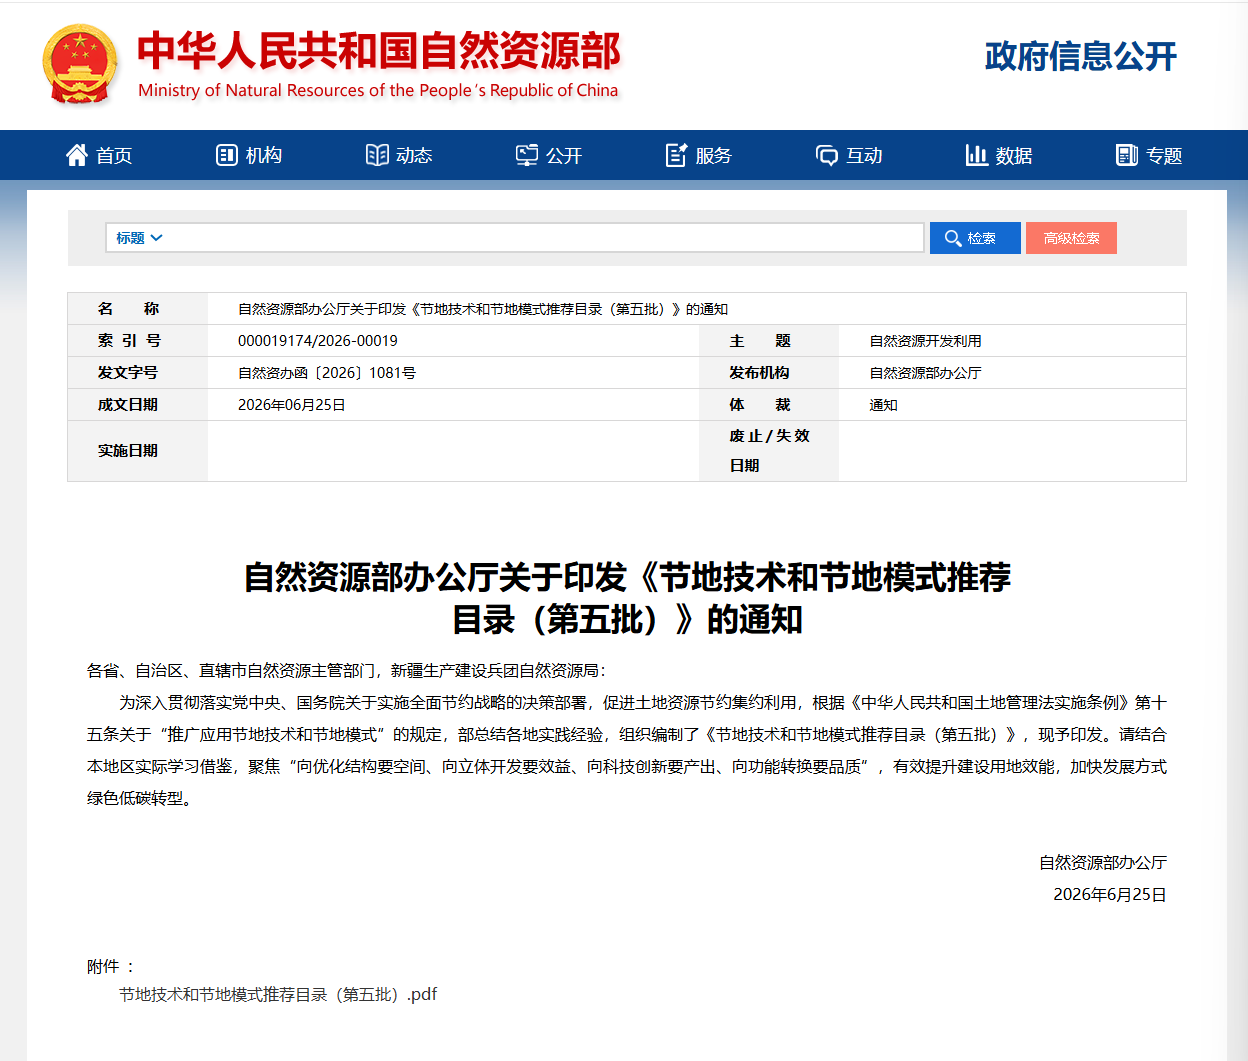Open the 节地技术和节地模式推荐目录 pdf attachment
Viewport: 1248px width, 1061px height.
tap(278, 994)
